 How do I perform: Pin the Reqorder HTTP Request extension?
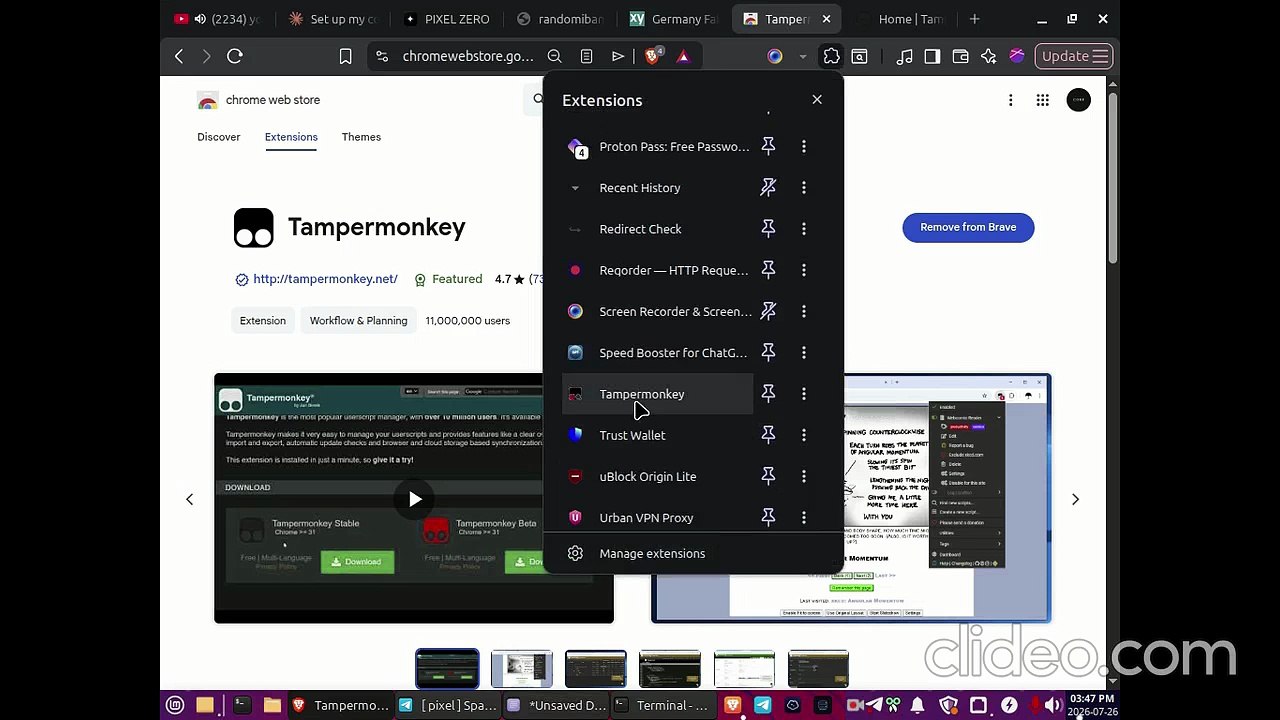coord(768,270)
